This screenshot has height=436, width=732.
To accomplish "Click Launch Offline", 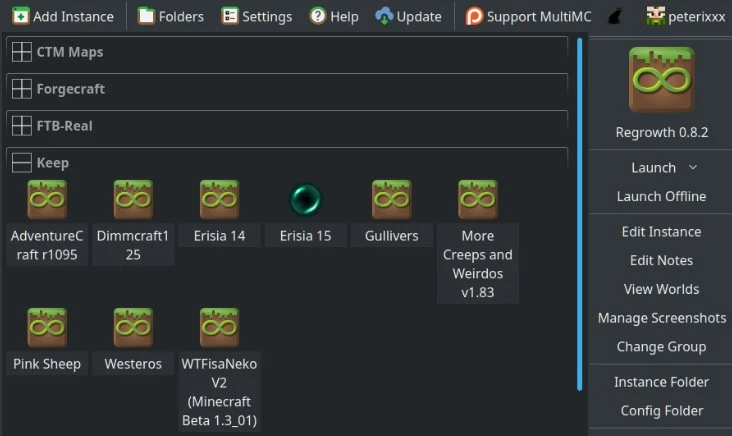I will coord(661,196).
